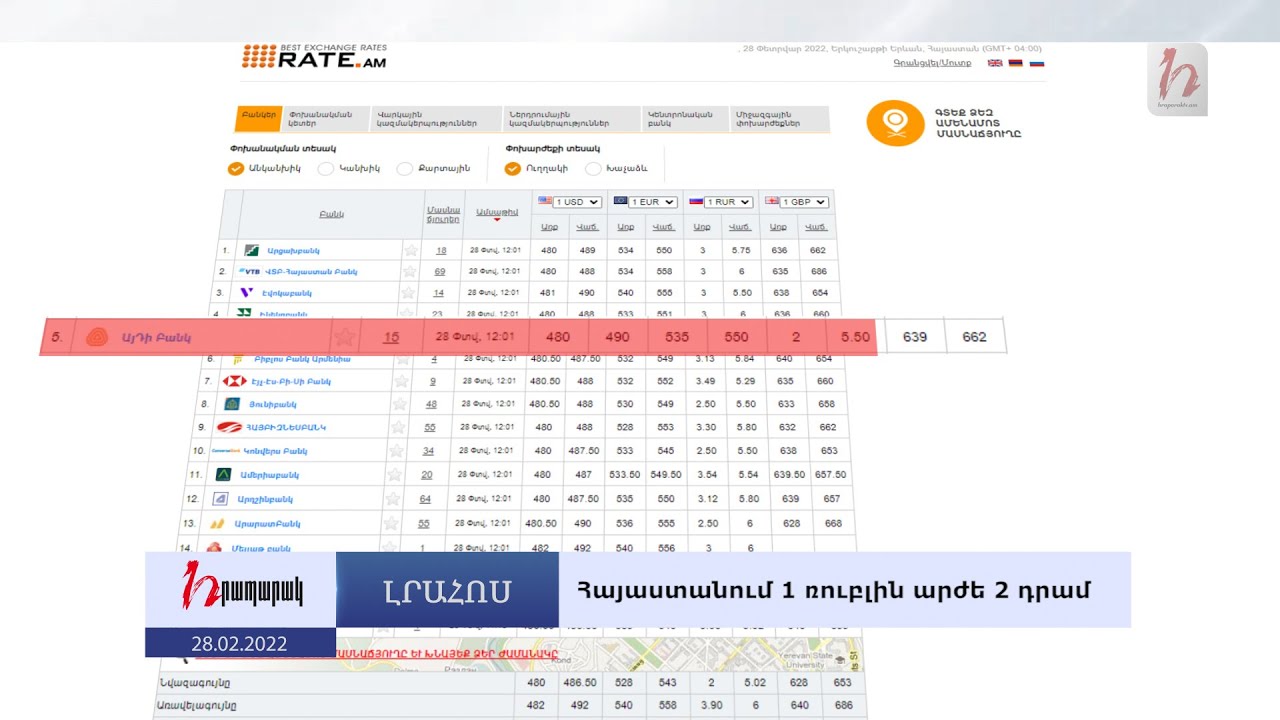Image resolution: width=1280 pixels, height=720 pixels.
Task: Open the 1 RUR currency dropdown
Action: pos(728,201)
